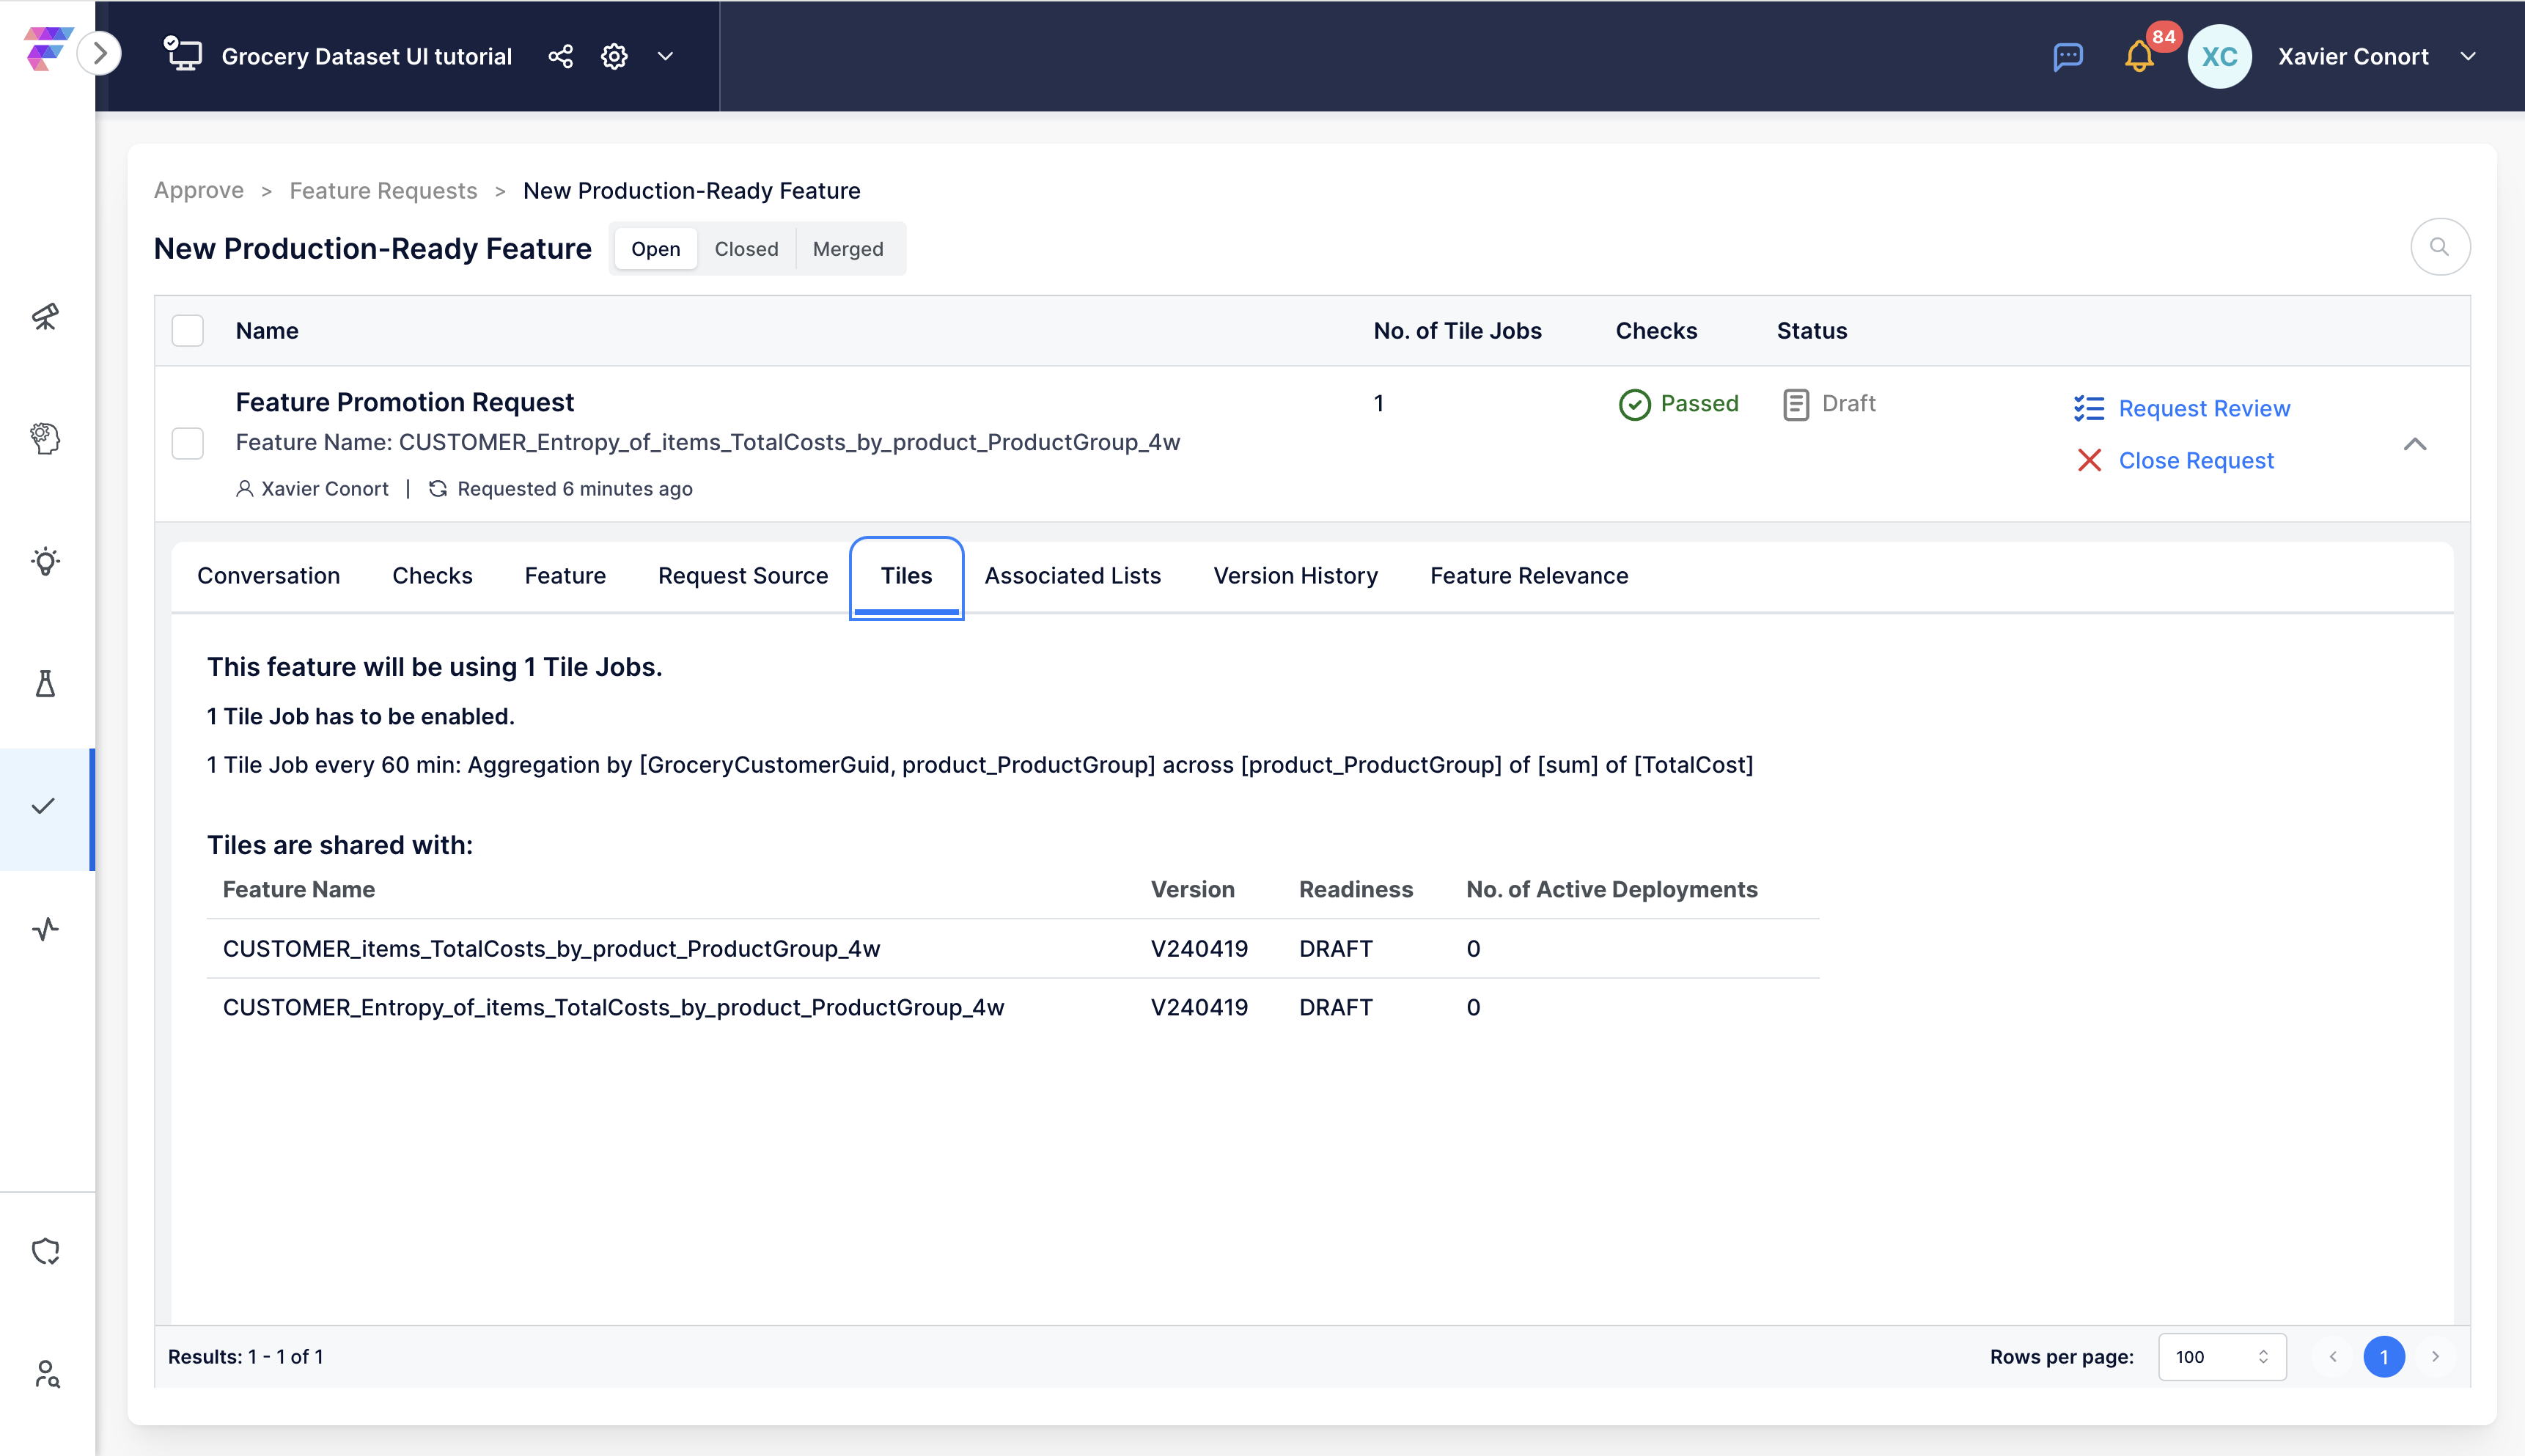
Task: Click the Draft document status icon
Action: pos(1796,404)
